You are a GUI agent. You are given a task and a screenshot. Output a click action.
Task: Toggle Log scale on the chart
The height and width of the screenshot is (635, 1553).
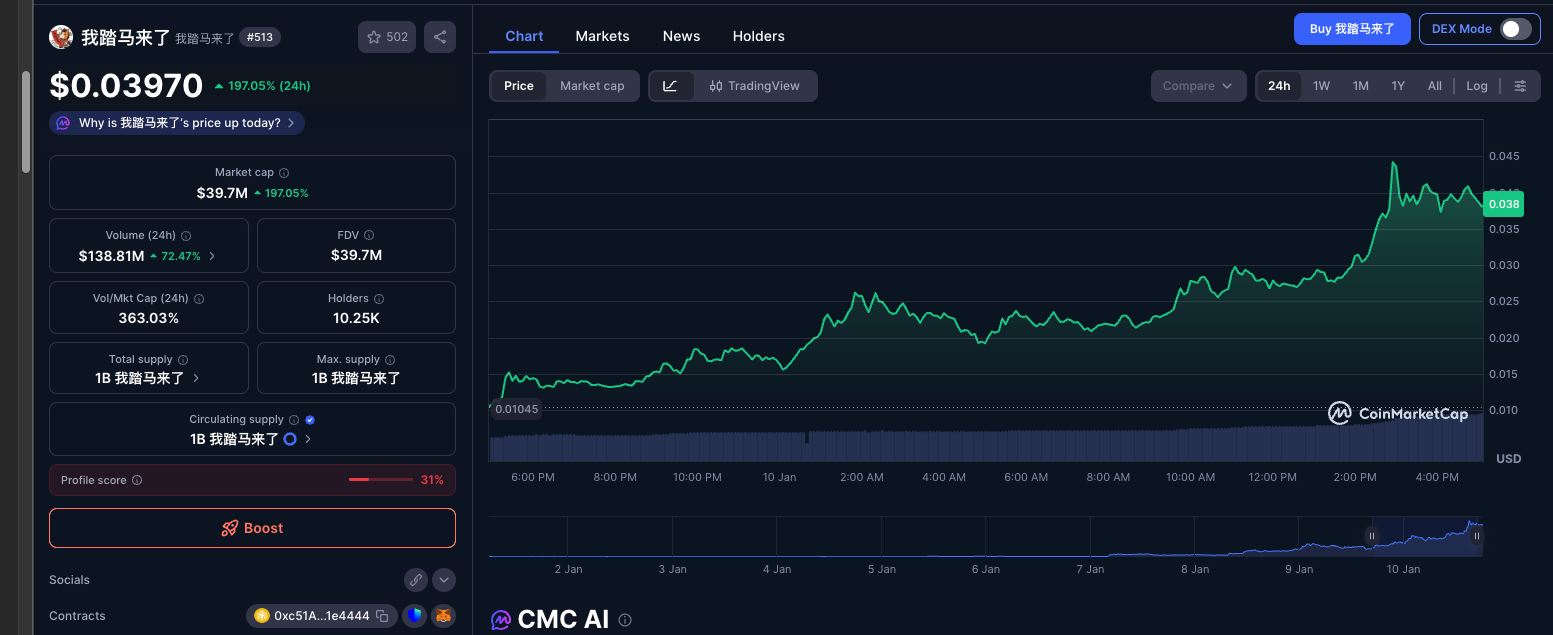pyautogui.click(x=1477, y=86)
